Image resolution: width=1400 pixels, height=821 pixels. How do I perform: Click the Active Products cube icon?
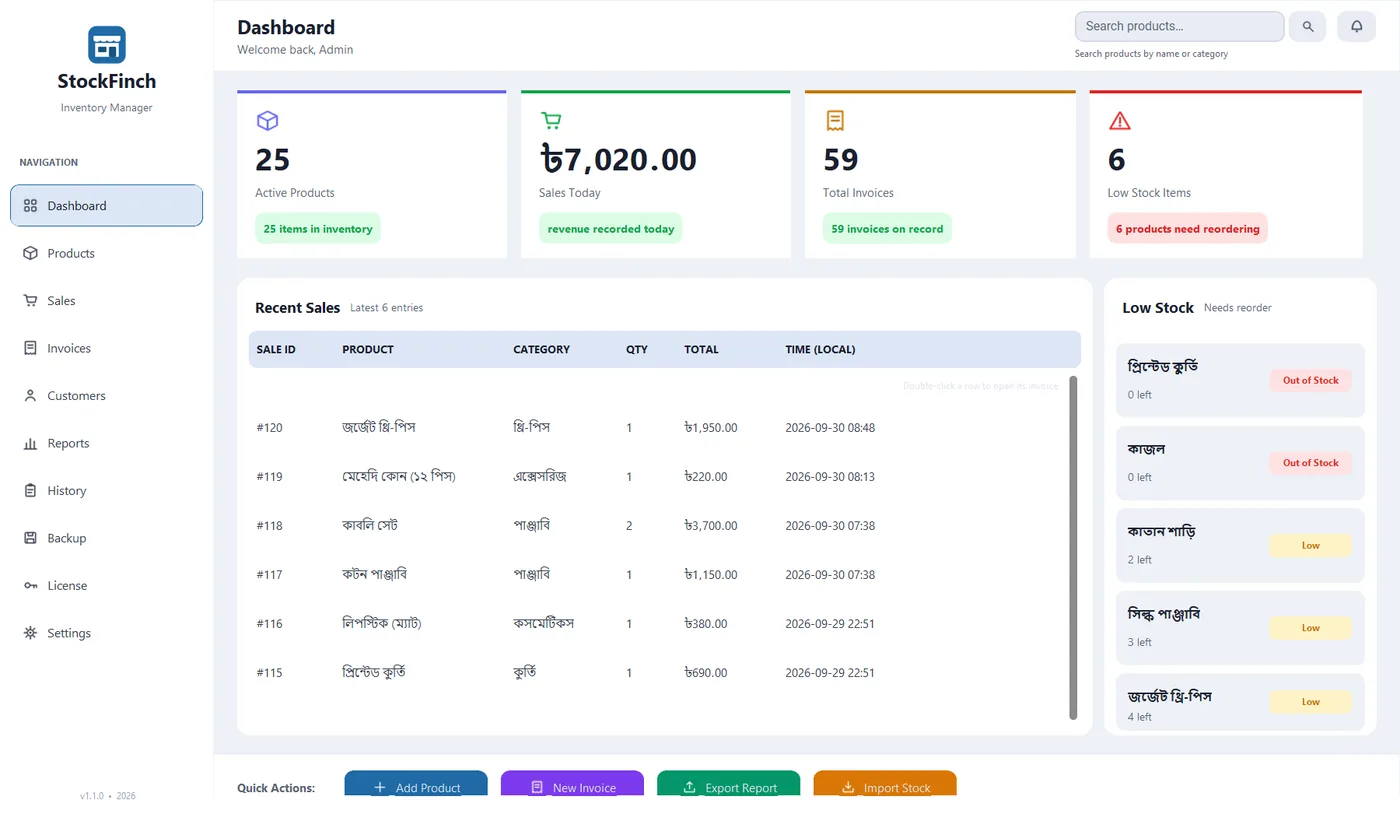coord(267,121)
